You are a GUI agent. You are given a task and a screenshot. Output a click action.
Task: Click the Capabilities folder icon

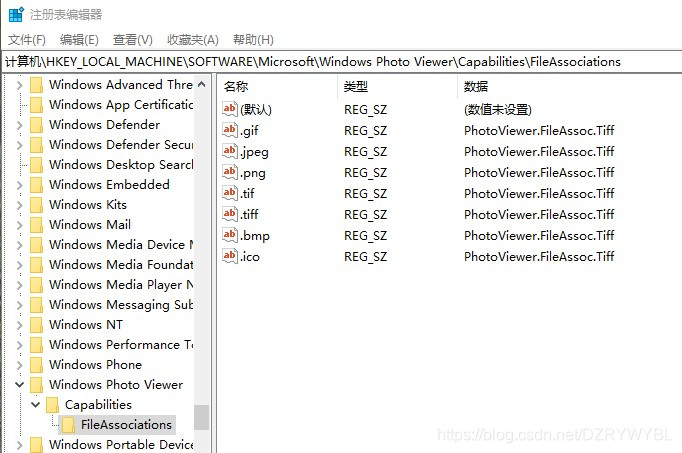[x=52, y=405]
